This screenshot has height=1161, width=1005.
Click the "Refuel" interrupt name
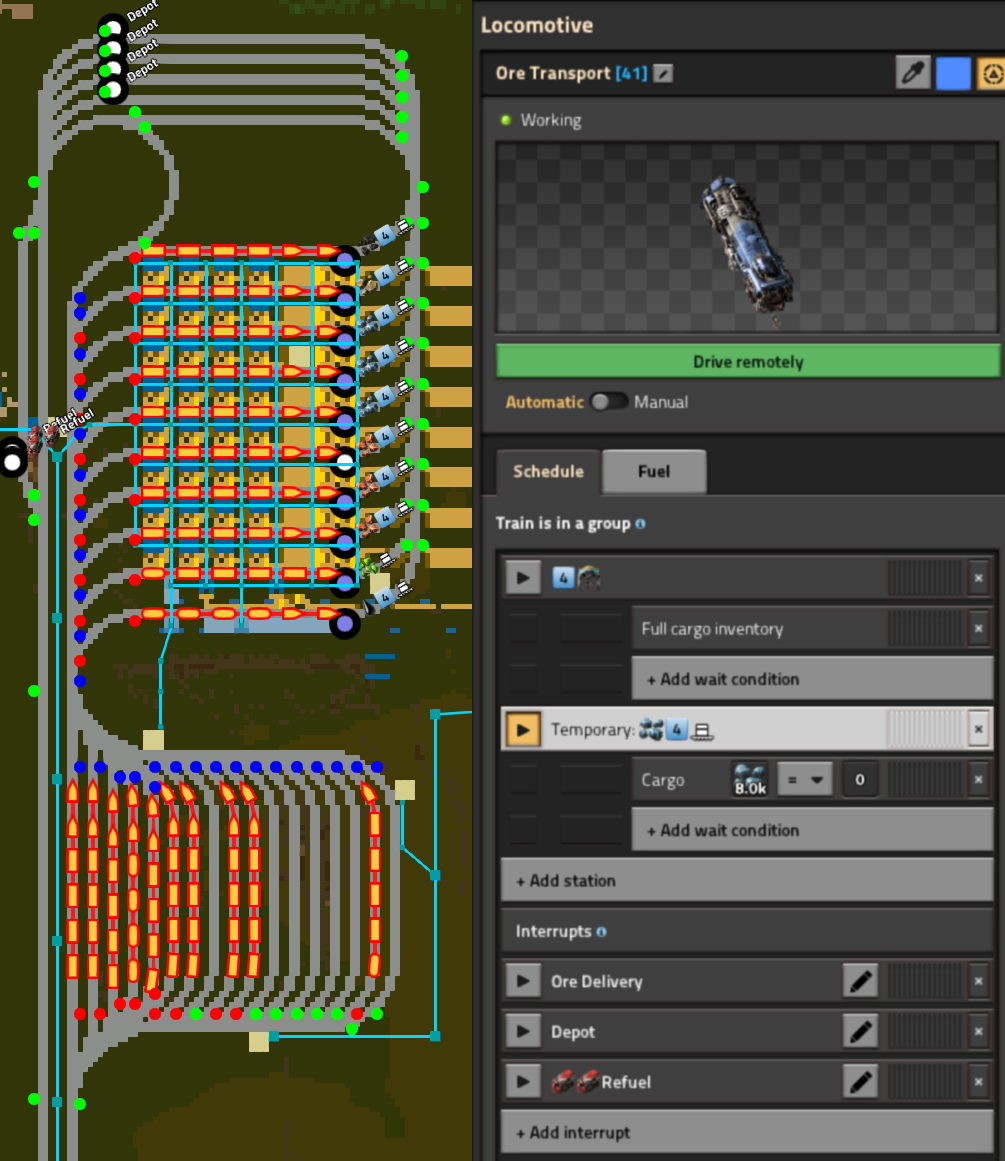[626, 1082]
